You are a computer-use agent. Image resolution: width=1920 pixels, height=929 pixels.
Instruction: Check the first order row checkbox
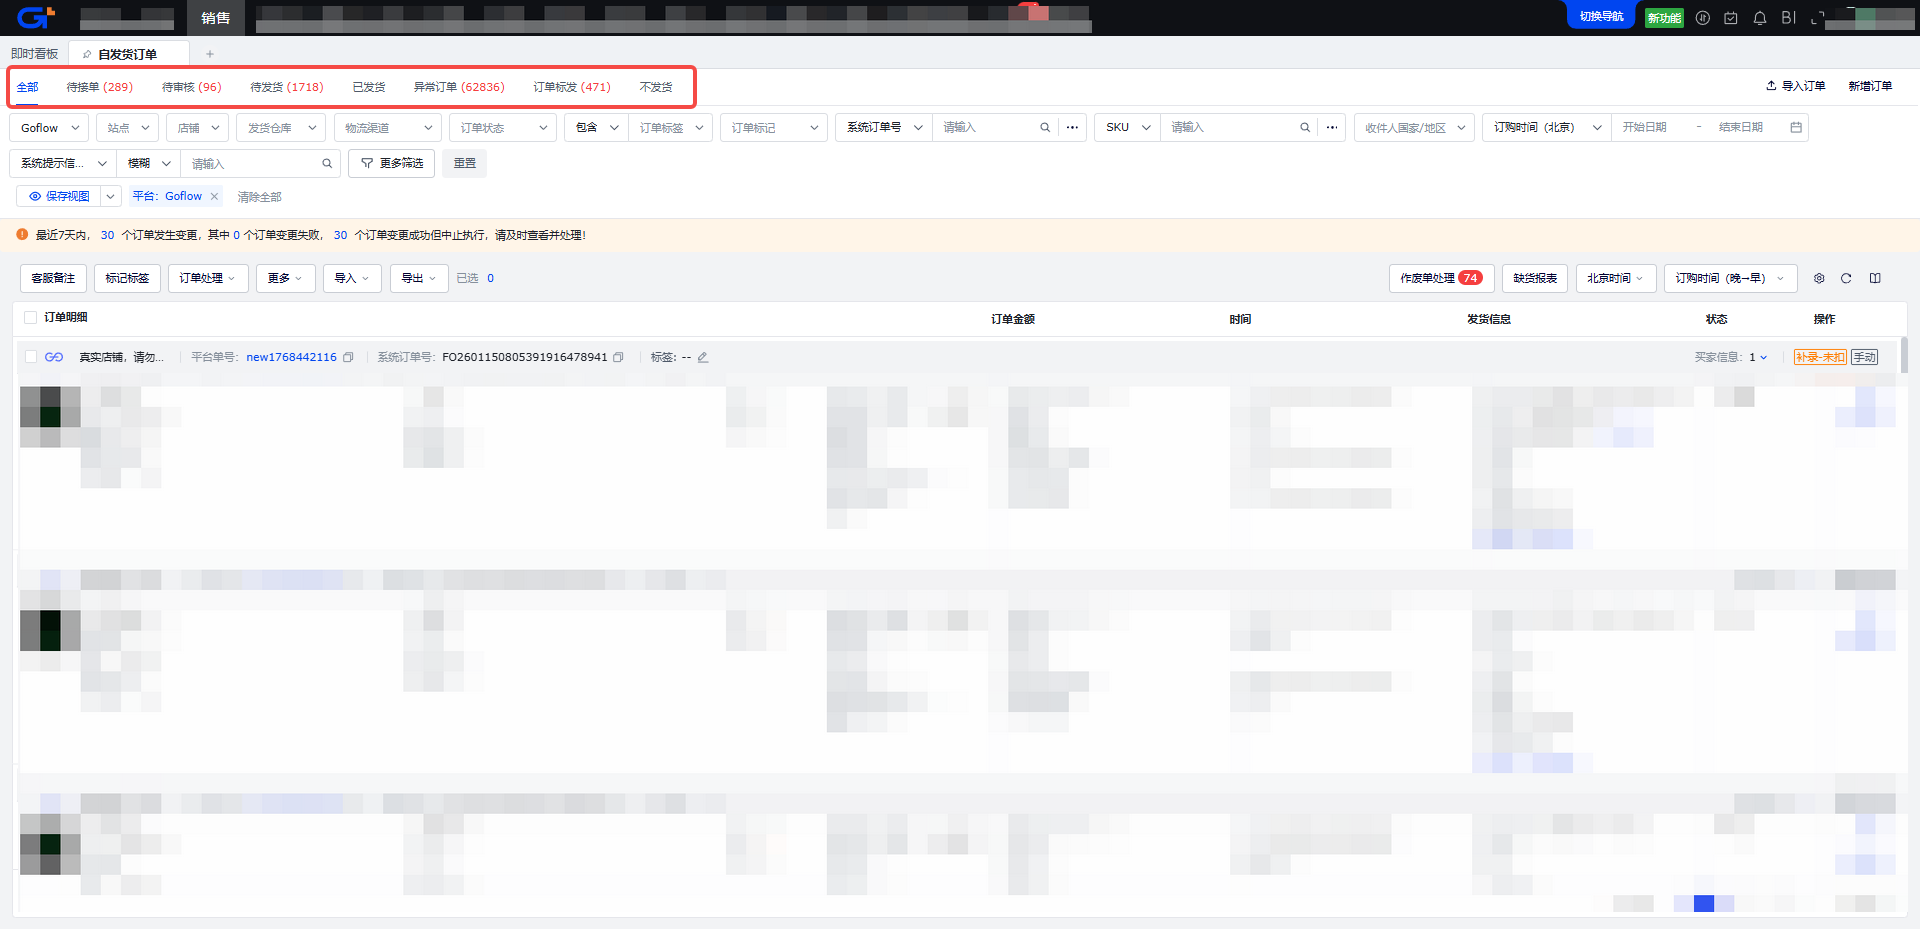click(30, 357)
